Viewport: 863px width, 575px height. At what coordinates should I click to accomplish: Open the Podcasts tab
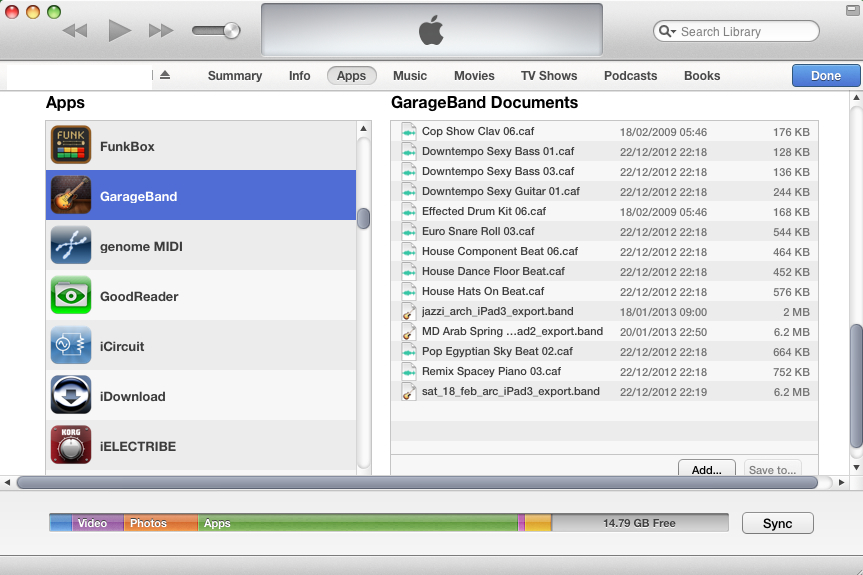tap(631, 76)
